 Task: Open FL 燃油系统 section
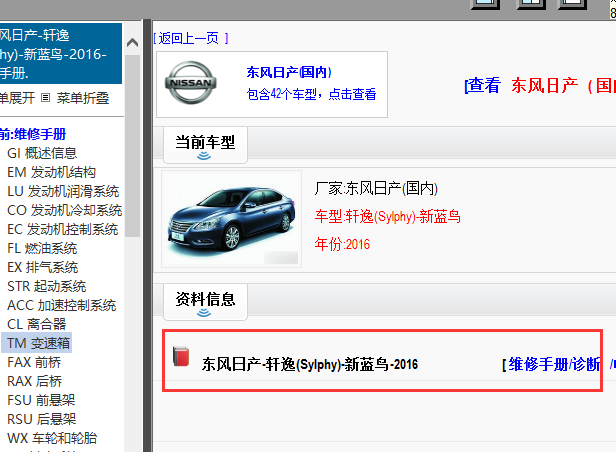pos(42,248)
